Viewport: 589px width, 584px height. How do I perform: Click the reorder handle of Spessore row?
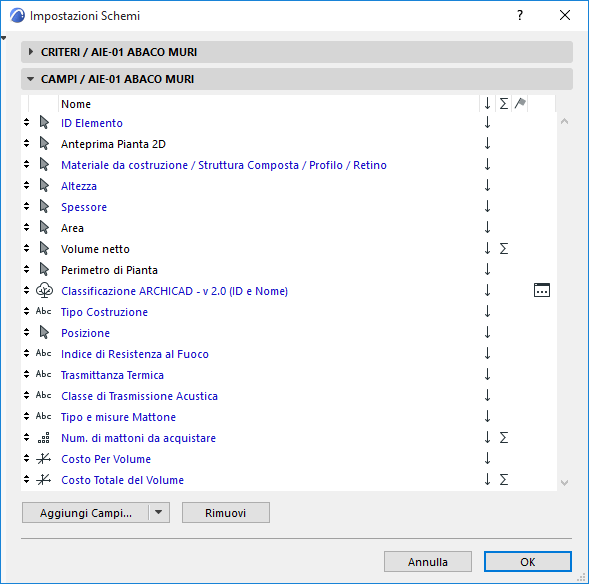coord(26,207)
